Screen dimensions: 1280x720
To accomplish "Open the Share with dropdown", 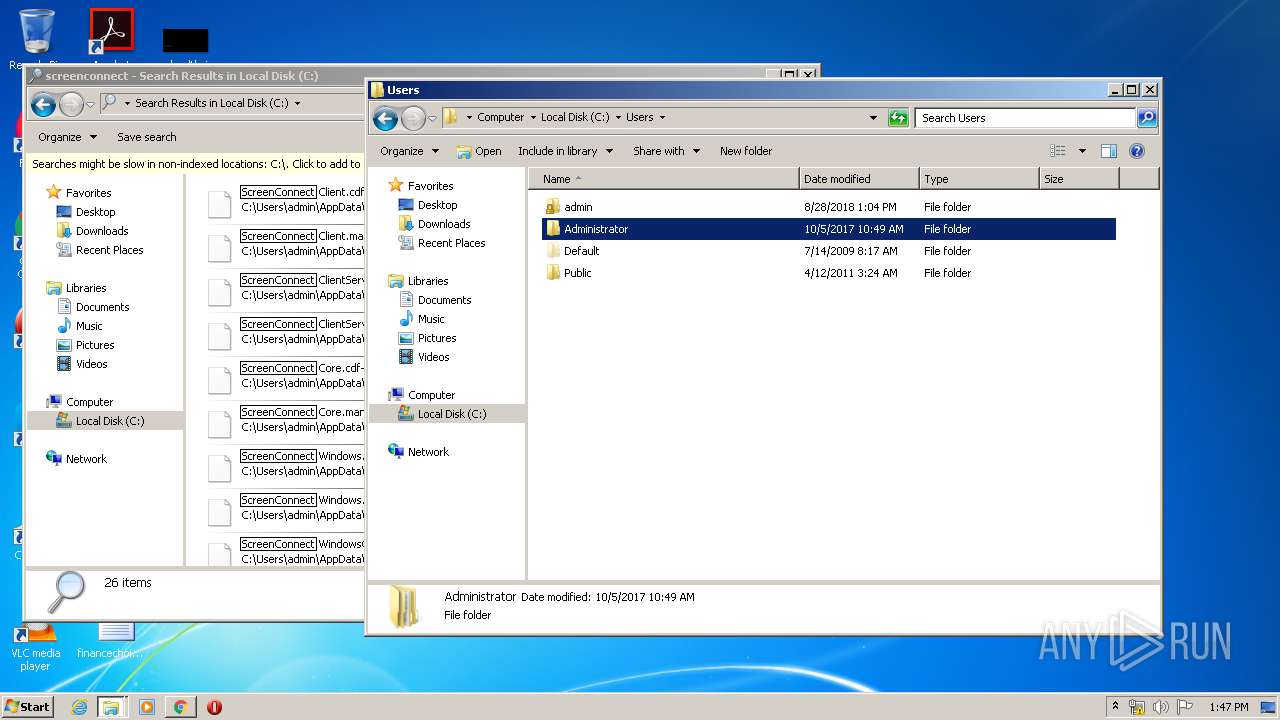I will pyautogui.click(x=665, y=151).
